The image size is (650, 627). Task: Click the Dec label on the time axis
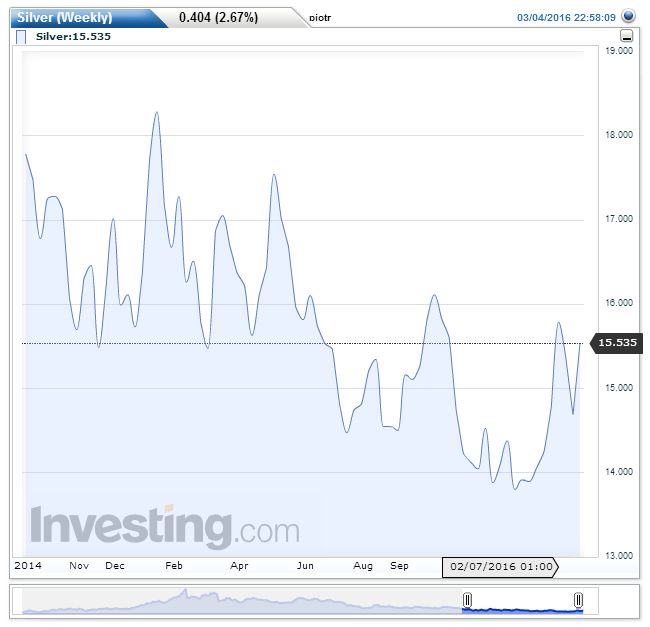[x=115, y=566]
